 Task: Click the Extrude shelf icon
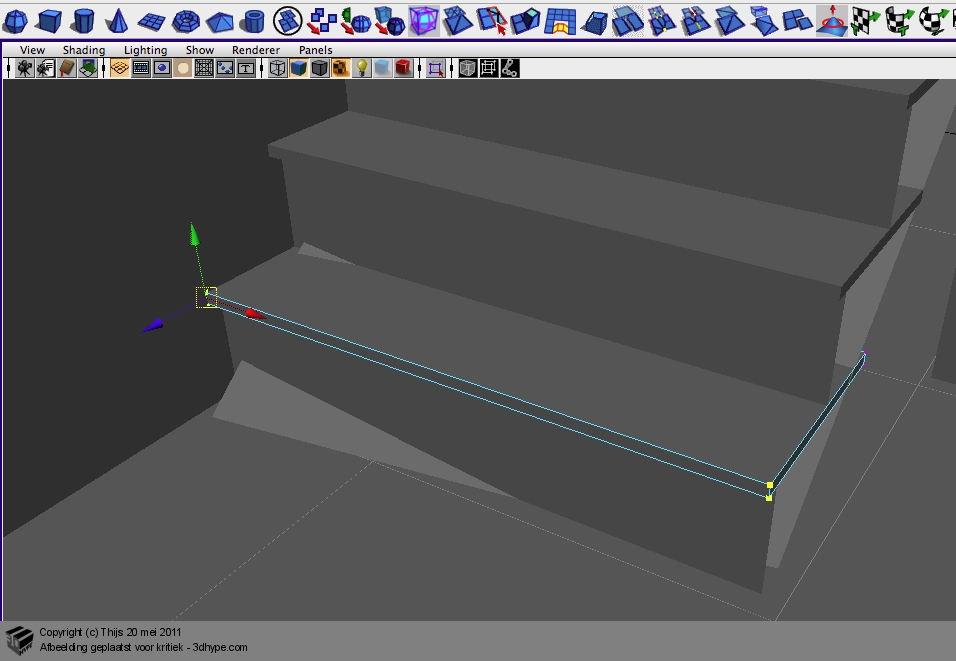[526, 21]
